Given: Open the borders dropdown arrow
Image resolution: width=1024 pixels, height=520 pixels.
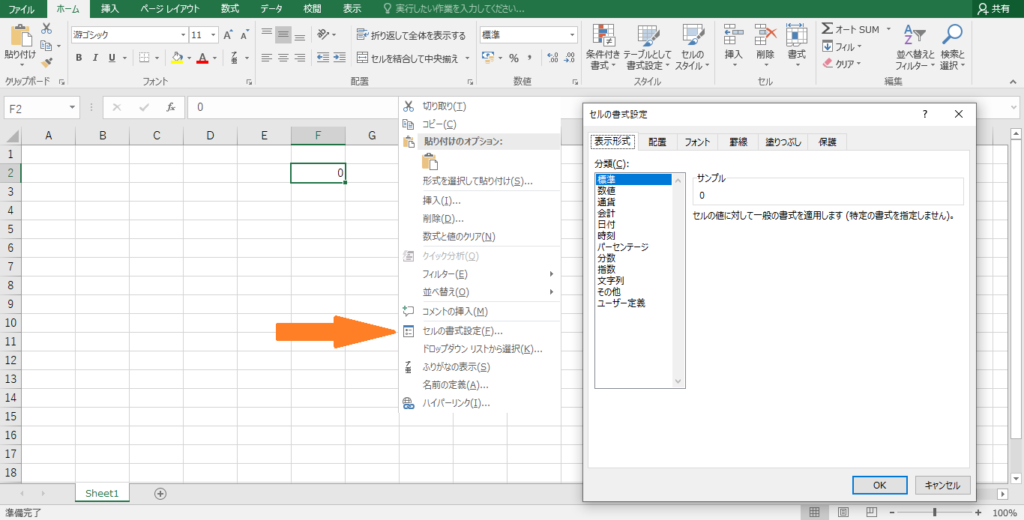Looking at the screenshot, I should click(x=157, y=58).
